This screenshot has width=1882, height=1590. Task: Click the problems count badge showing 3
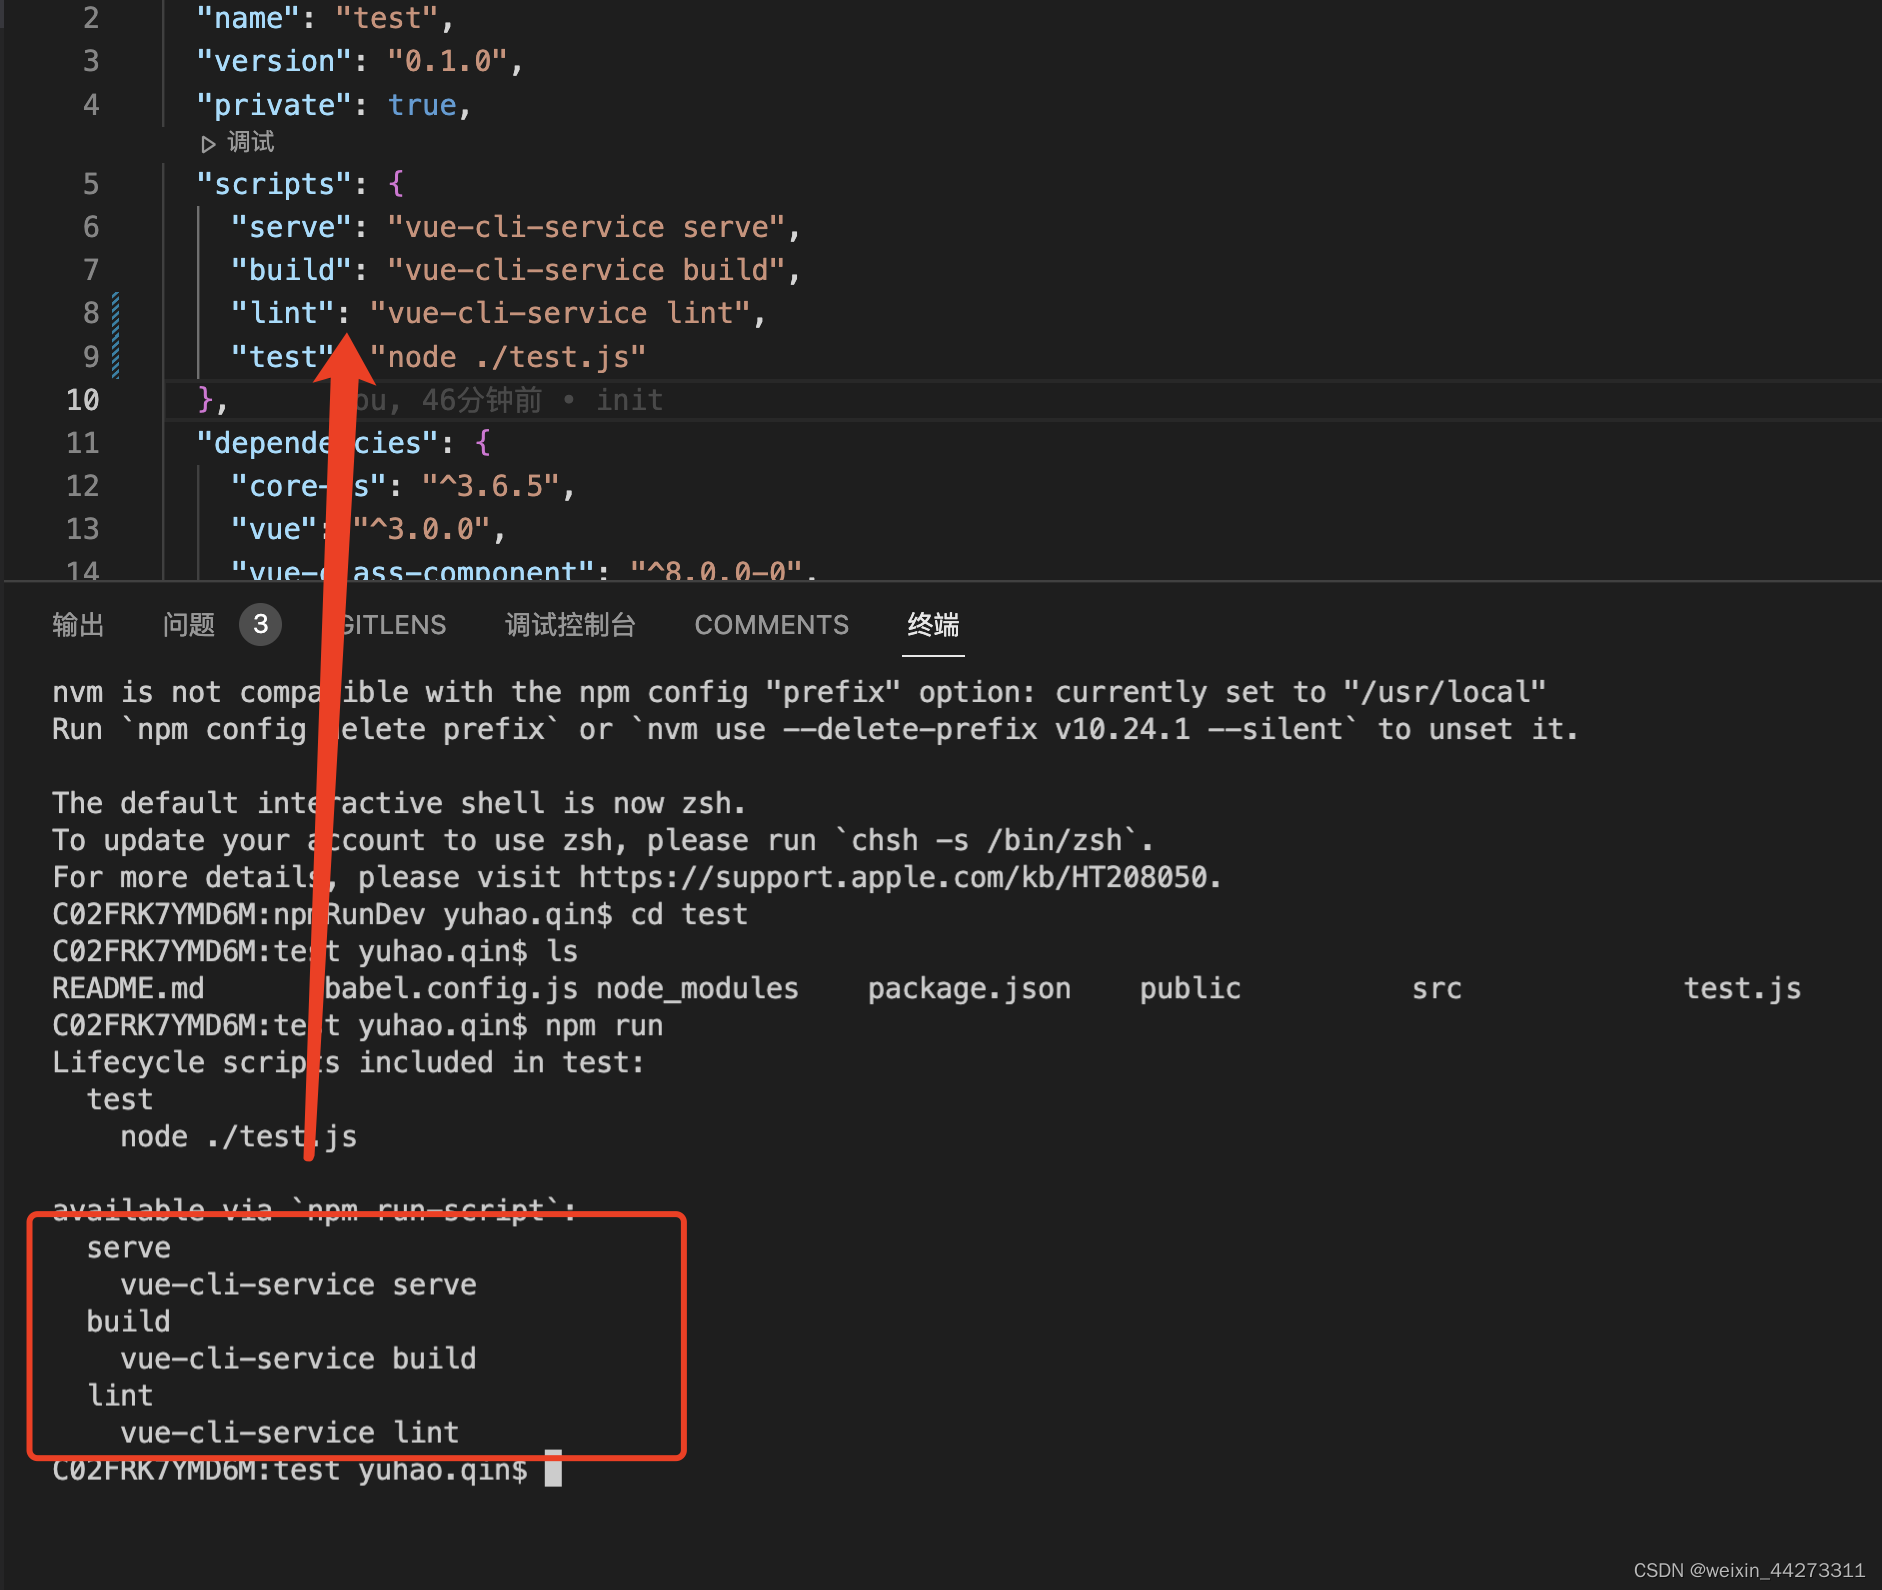coord(260,624)
